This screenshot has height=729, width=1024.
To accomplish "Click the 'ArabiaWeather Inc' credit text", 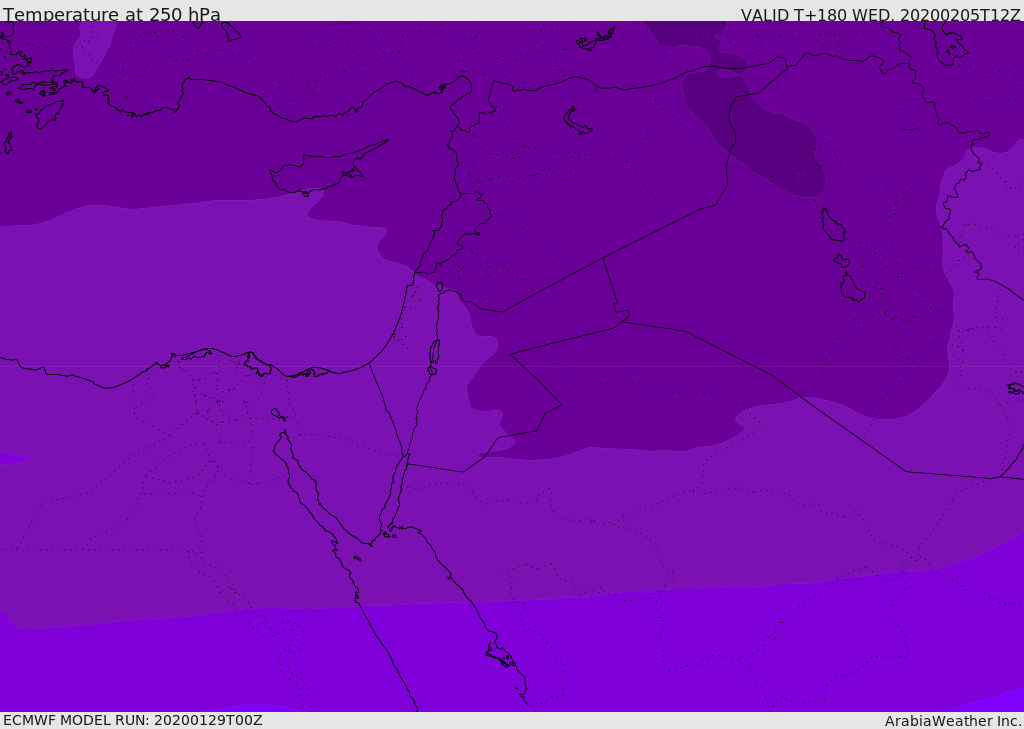I will tap(952, 721).
